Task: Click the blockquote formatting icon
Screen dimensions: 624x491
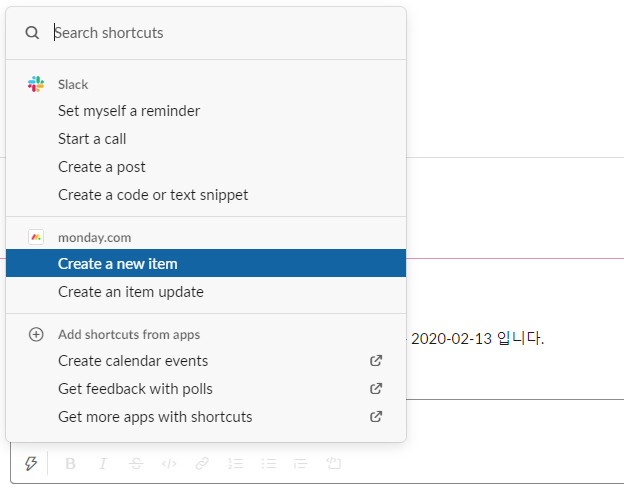Action: pyautogui.click(x=300, y=463)
